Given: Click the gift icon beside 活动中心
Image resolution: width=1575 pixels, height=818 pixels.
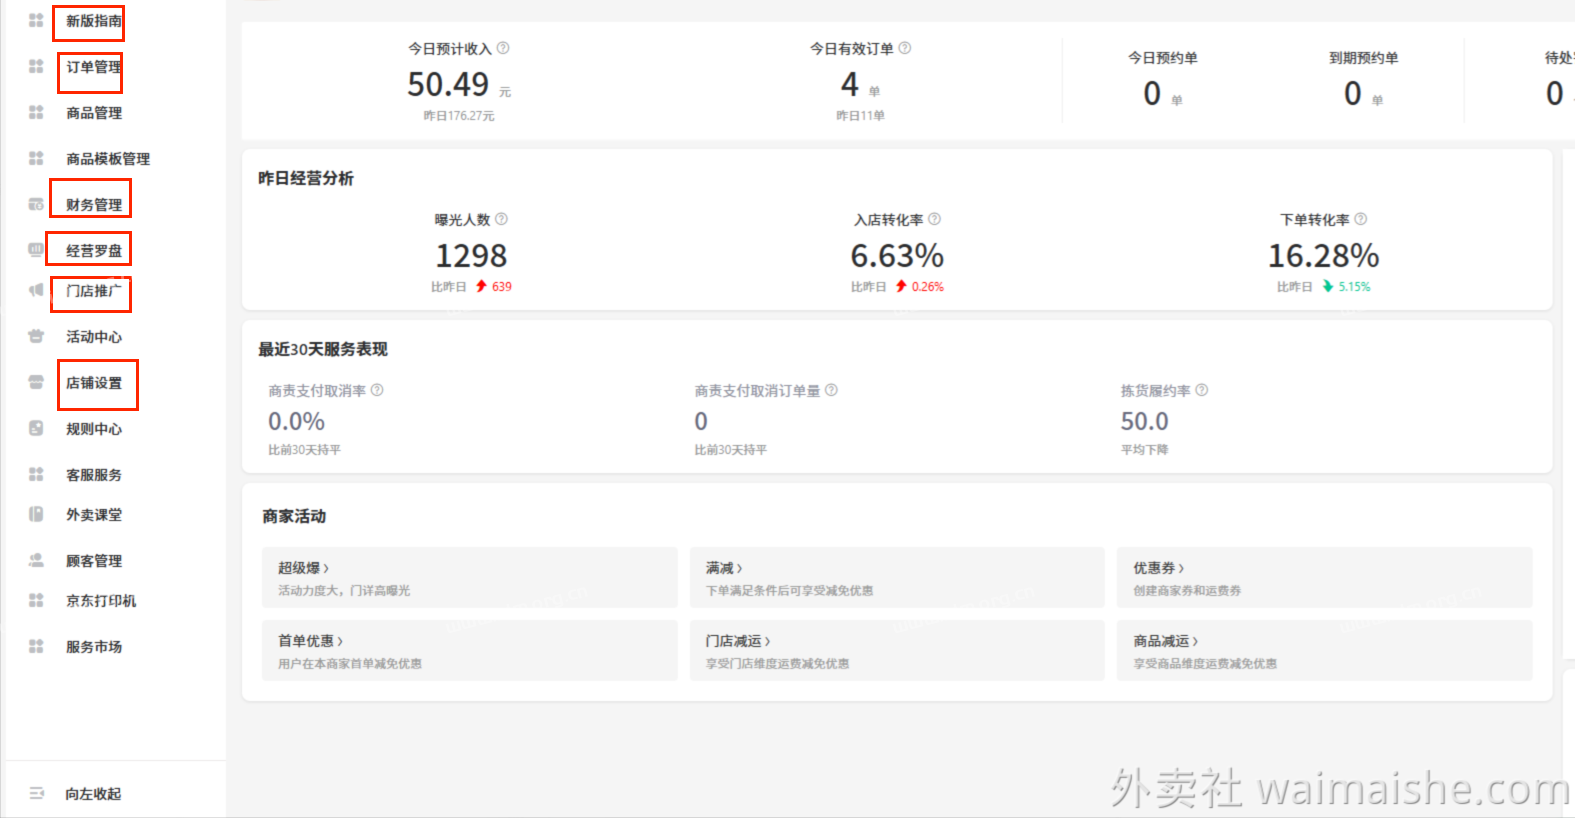Looking at the screenshot, I should 36,336.
